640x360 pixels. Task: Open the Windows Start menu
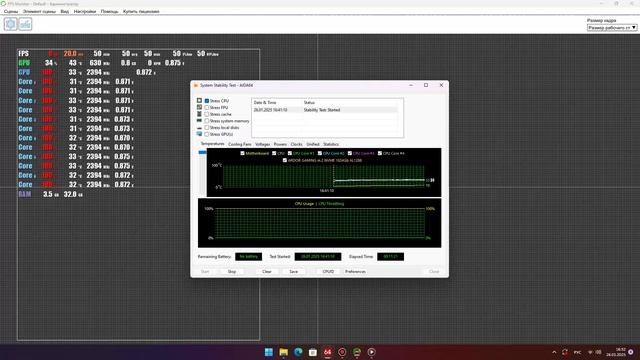(269, 352)
